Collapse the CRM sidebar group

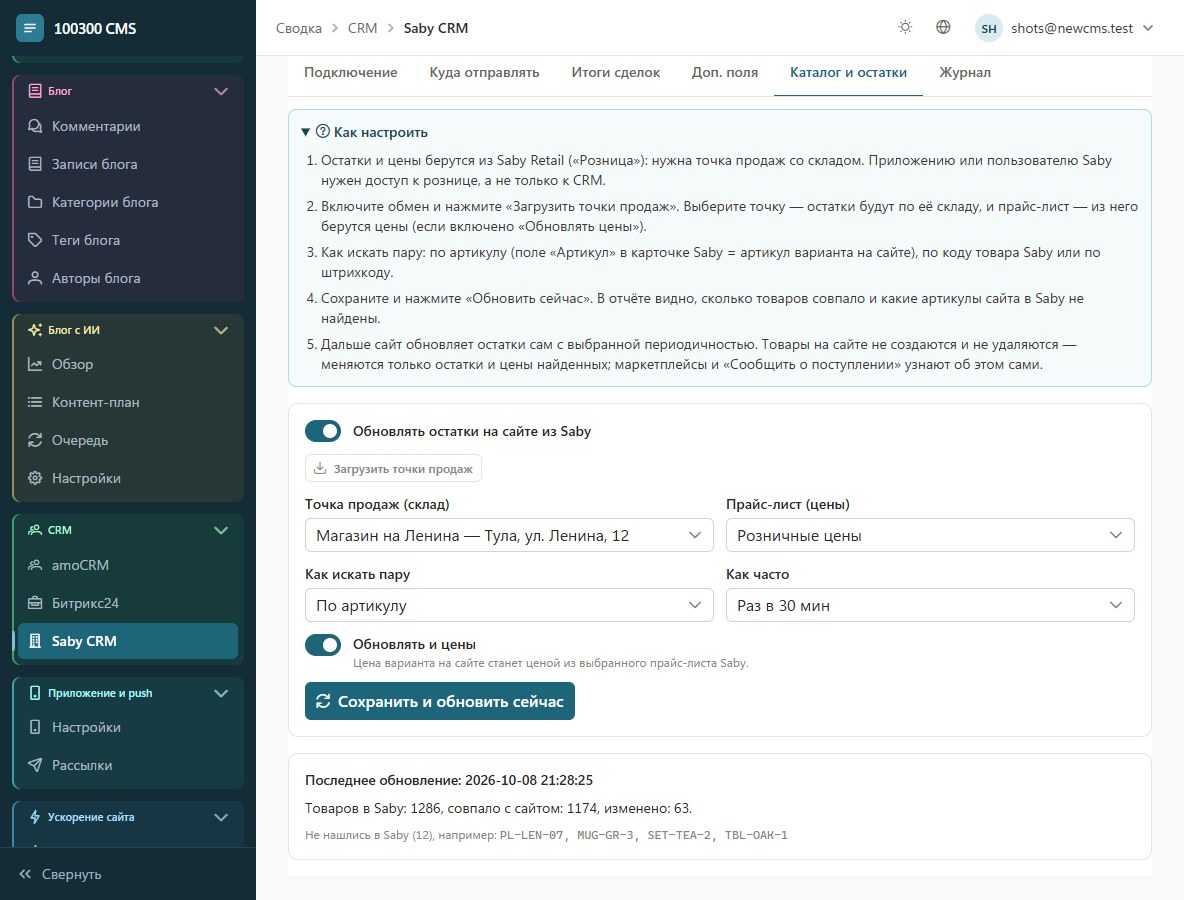[220, 530]
